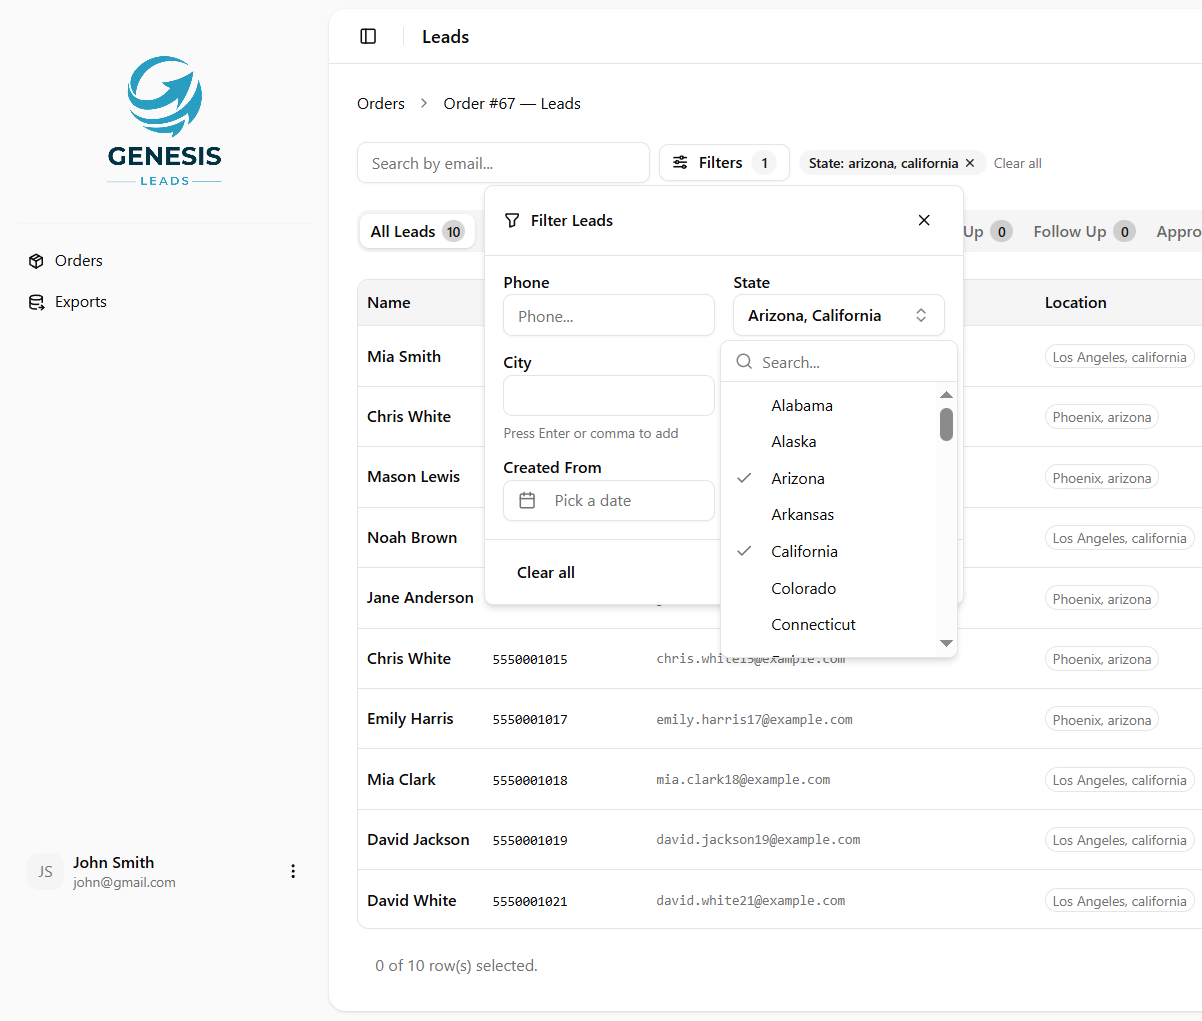Click email david.jackson19@example.com

pyautogui.click(x=758, y=840)
